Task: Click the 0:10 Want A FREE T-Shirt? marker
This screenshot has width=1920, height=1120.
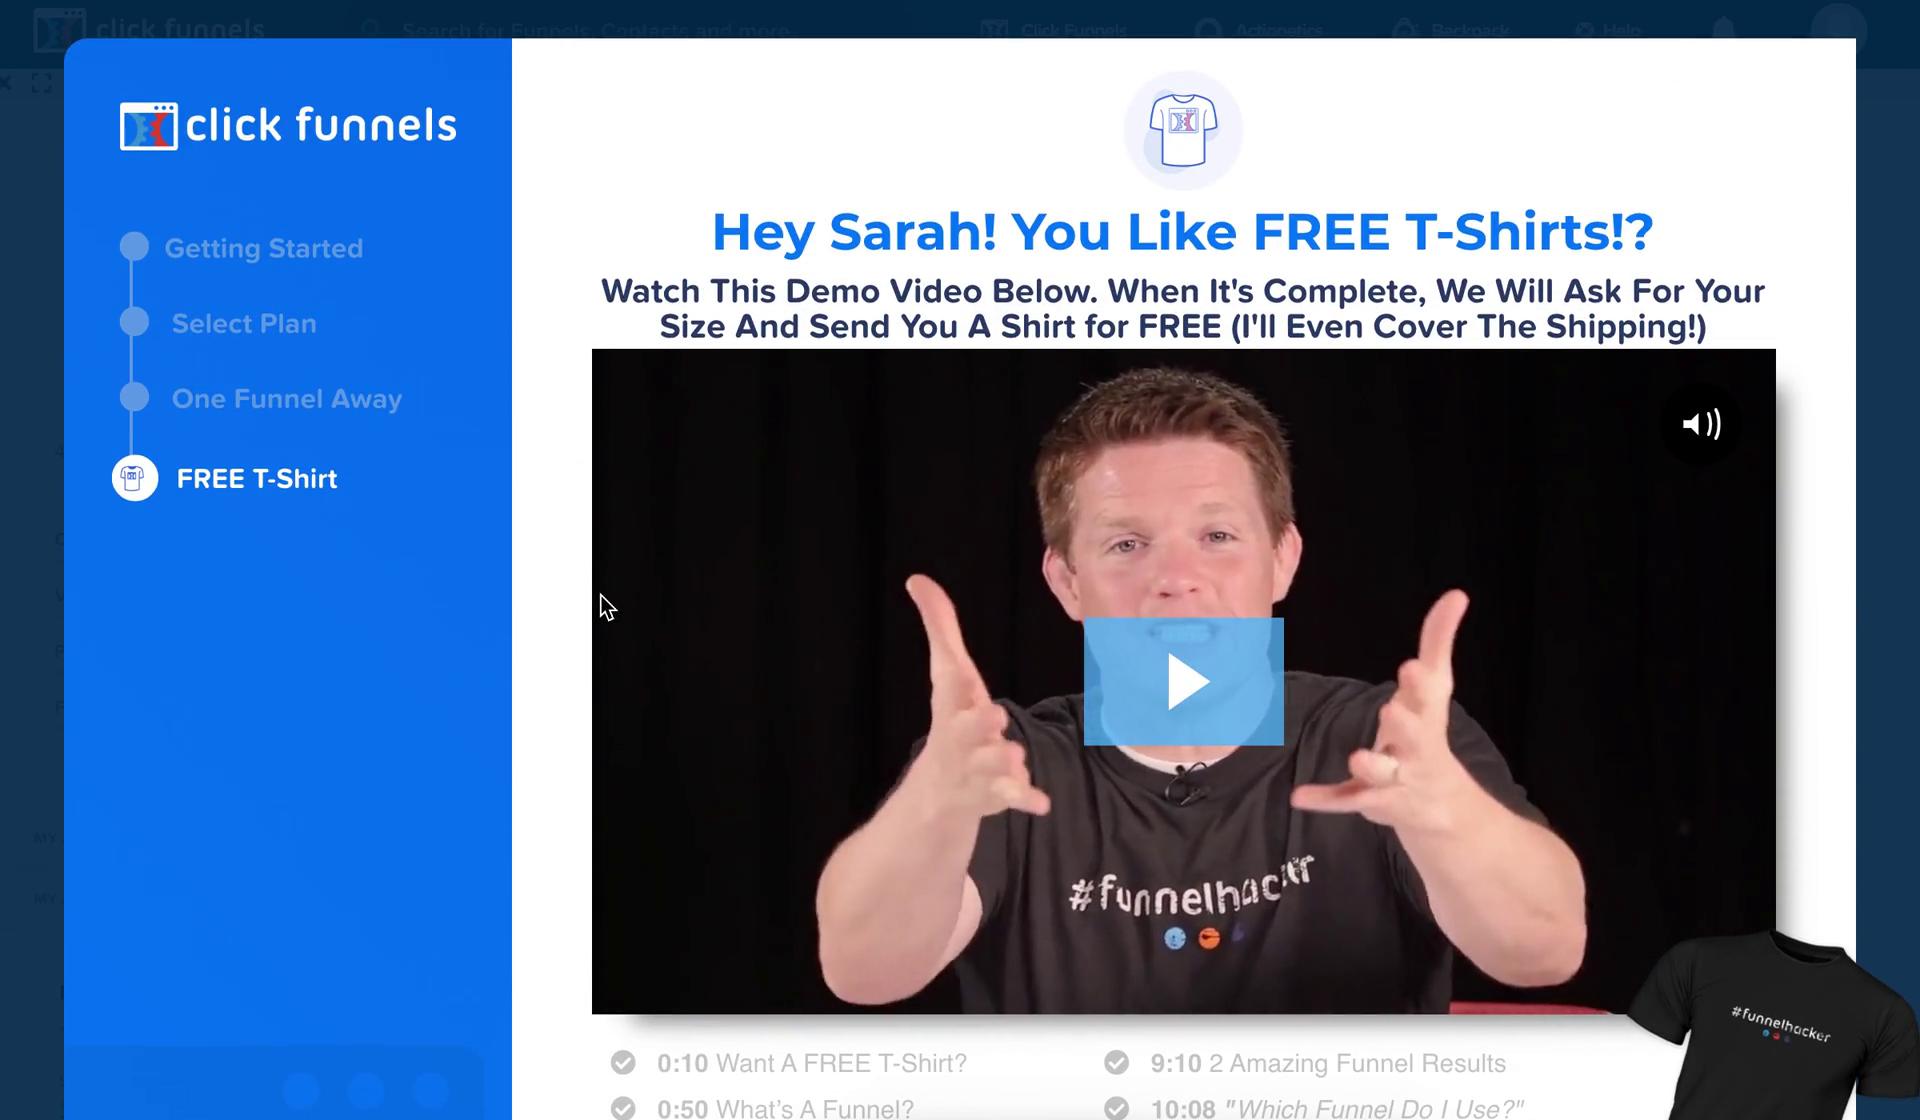Action: point(811,1063)
